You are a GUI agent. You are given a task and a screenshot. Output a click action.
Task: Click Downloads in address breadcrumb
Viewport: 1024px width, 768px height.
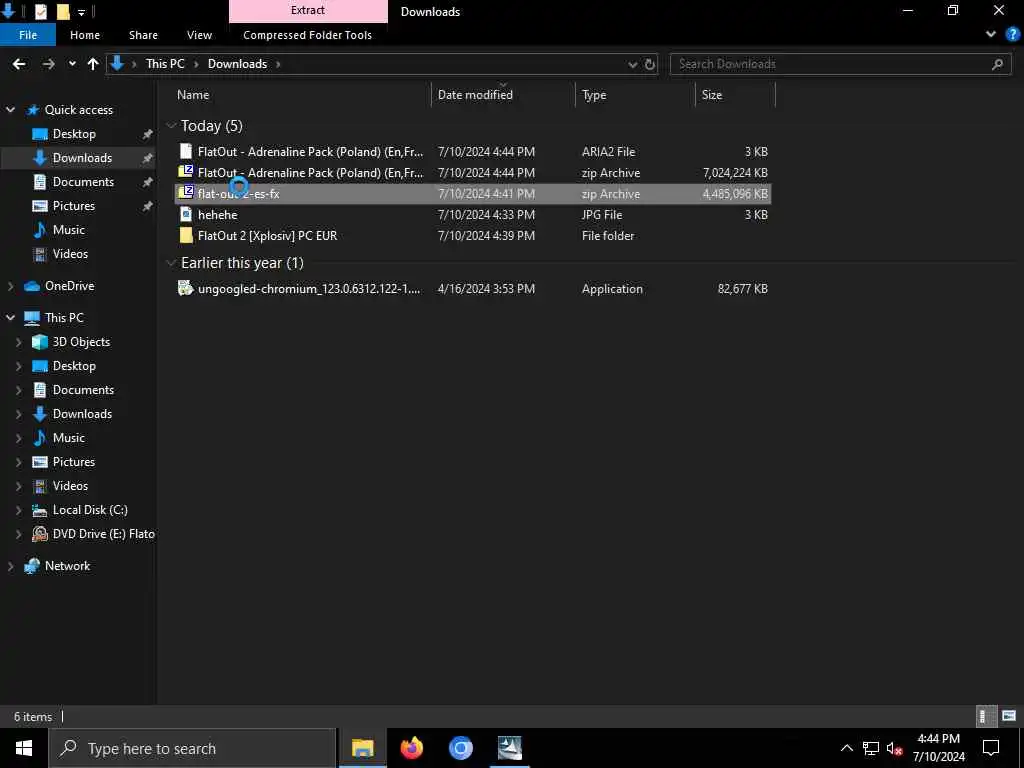(x=237, y=64)
